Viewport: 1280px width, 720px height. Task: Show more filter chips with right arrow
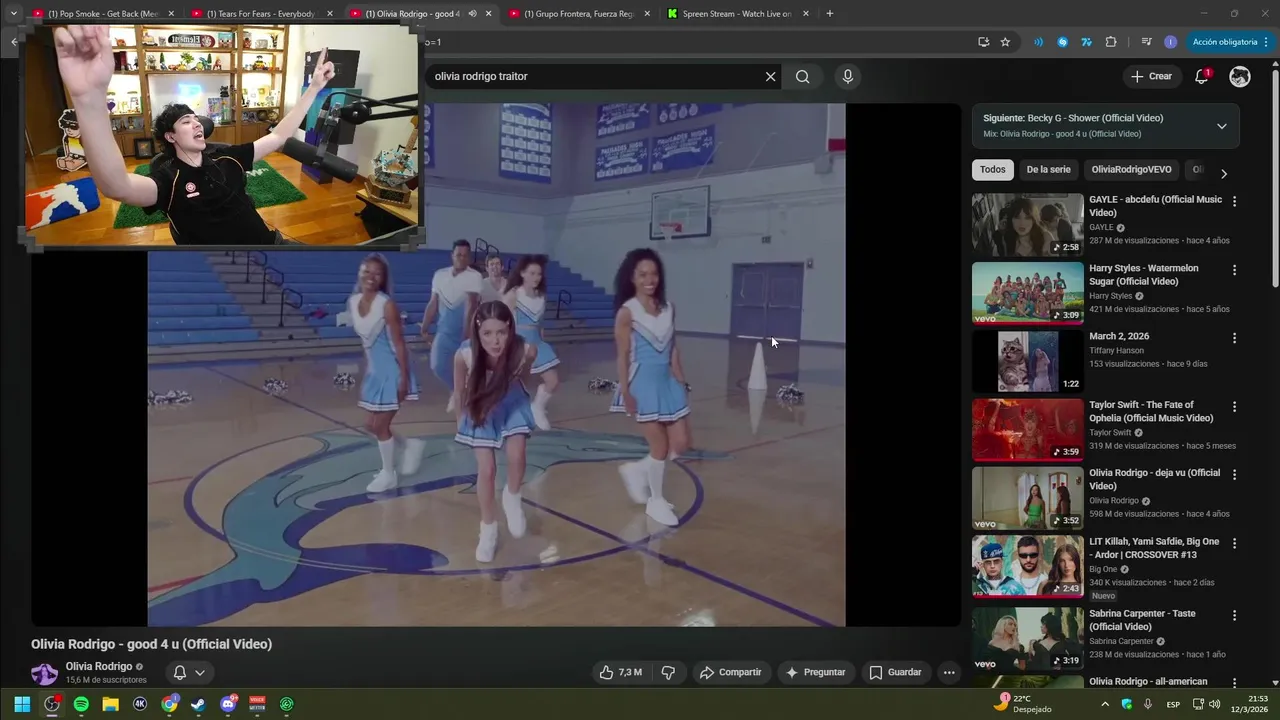pos(1223,173)
